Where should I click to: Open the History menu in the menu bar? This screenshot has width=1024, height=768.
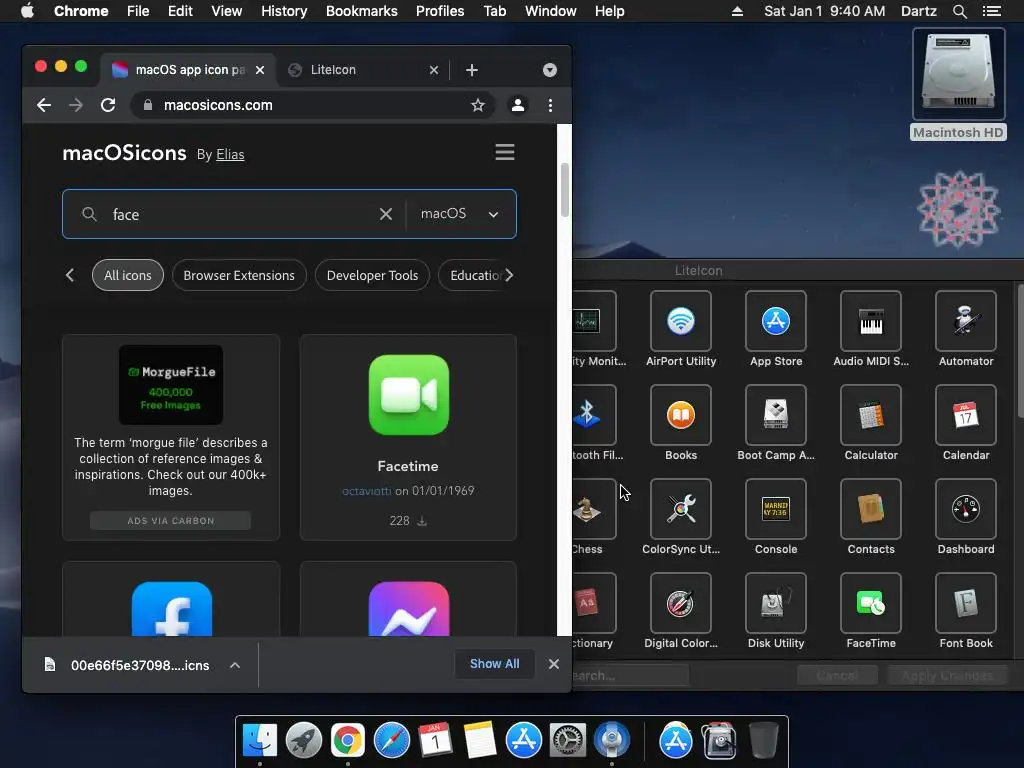pos(284,11)
